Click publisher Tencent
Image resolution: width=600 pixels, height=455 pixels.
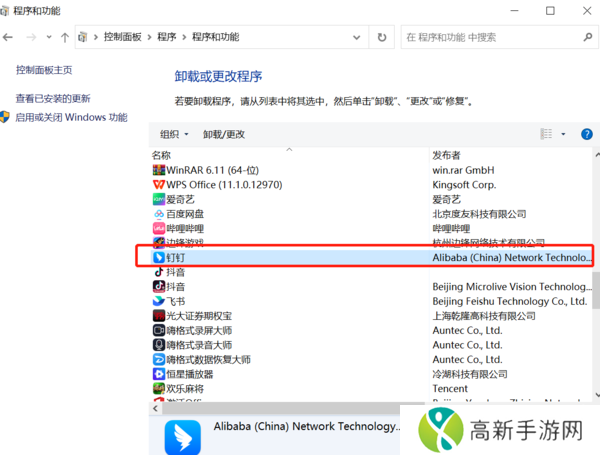[x=450, y=388]
